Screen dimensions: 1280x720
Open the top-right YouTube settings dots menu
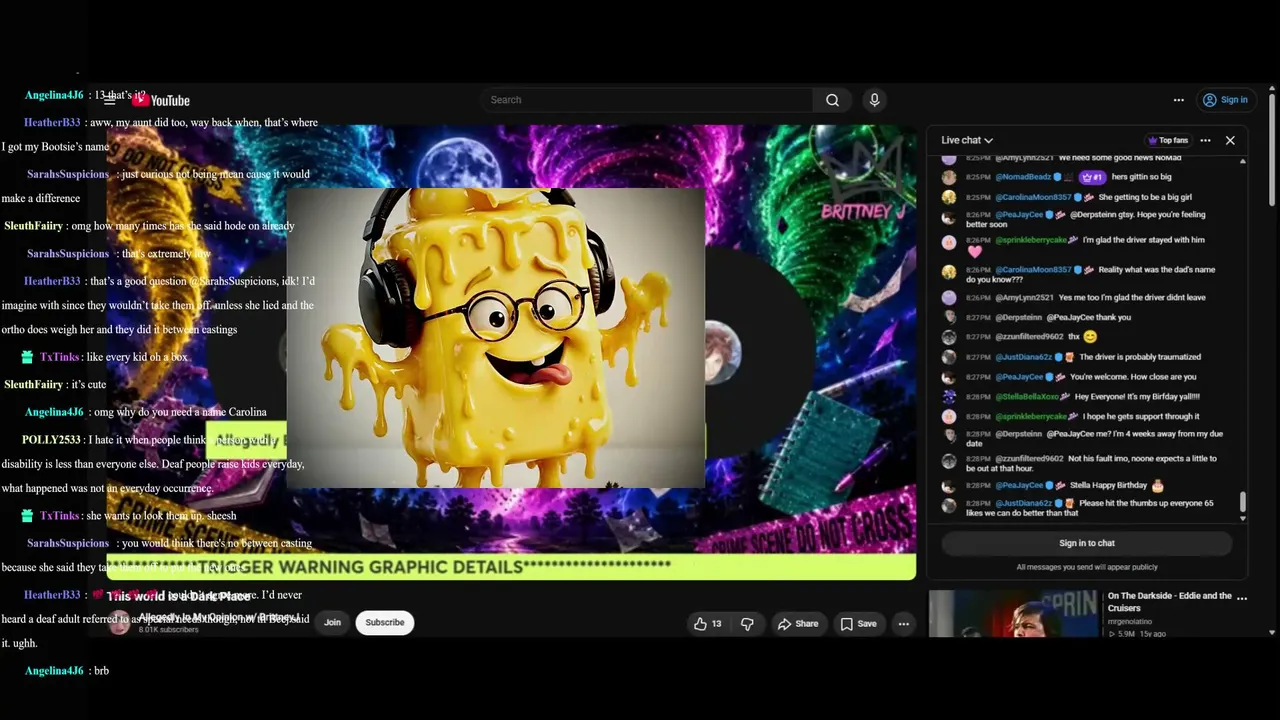(x=1179, y=100)
